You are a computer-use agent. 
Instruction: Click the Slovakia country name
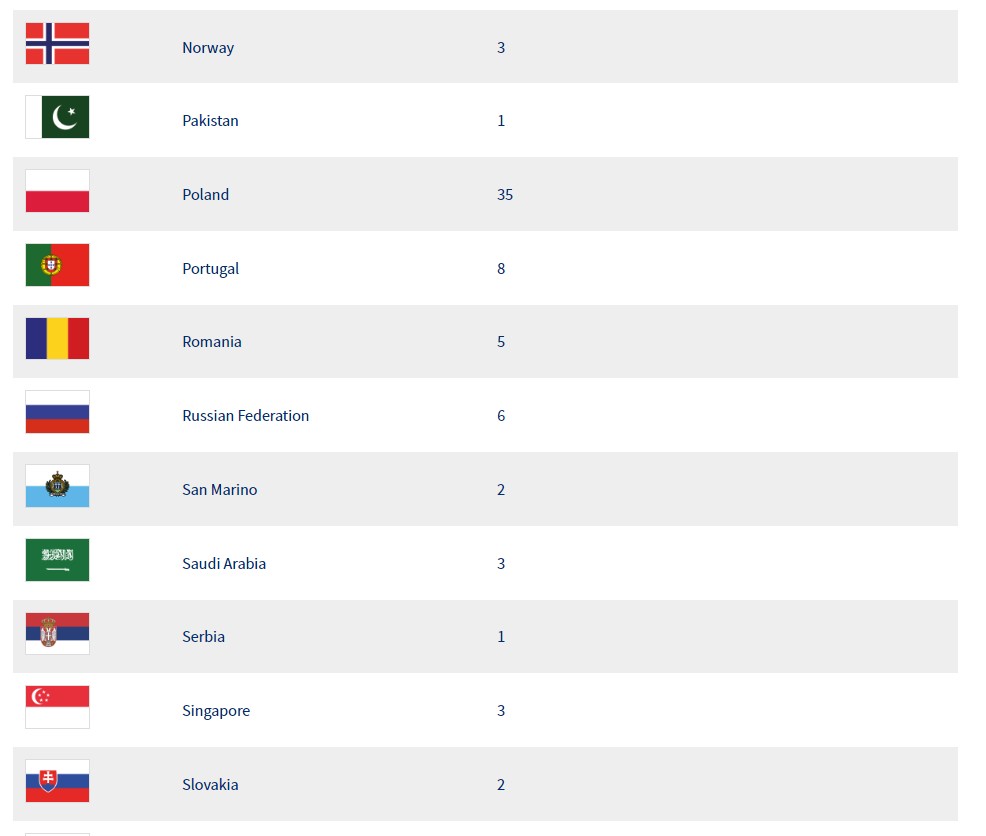pos(210,784)
